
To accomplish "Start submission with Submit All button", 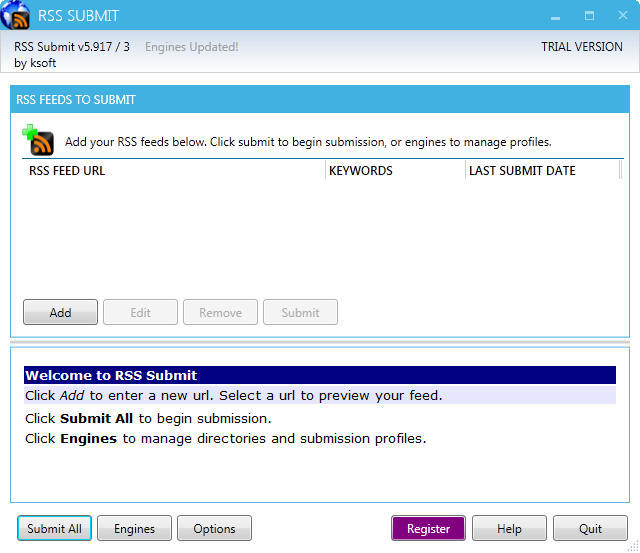I will pos(54,528).
